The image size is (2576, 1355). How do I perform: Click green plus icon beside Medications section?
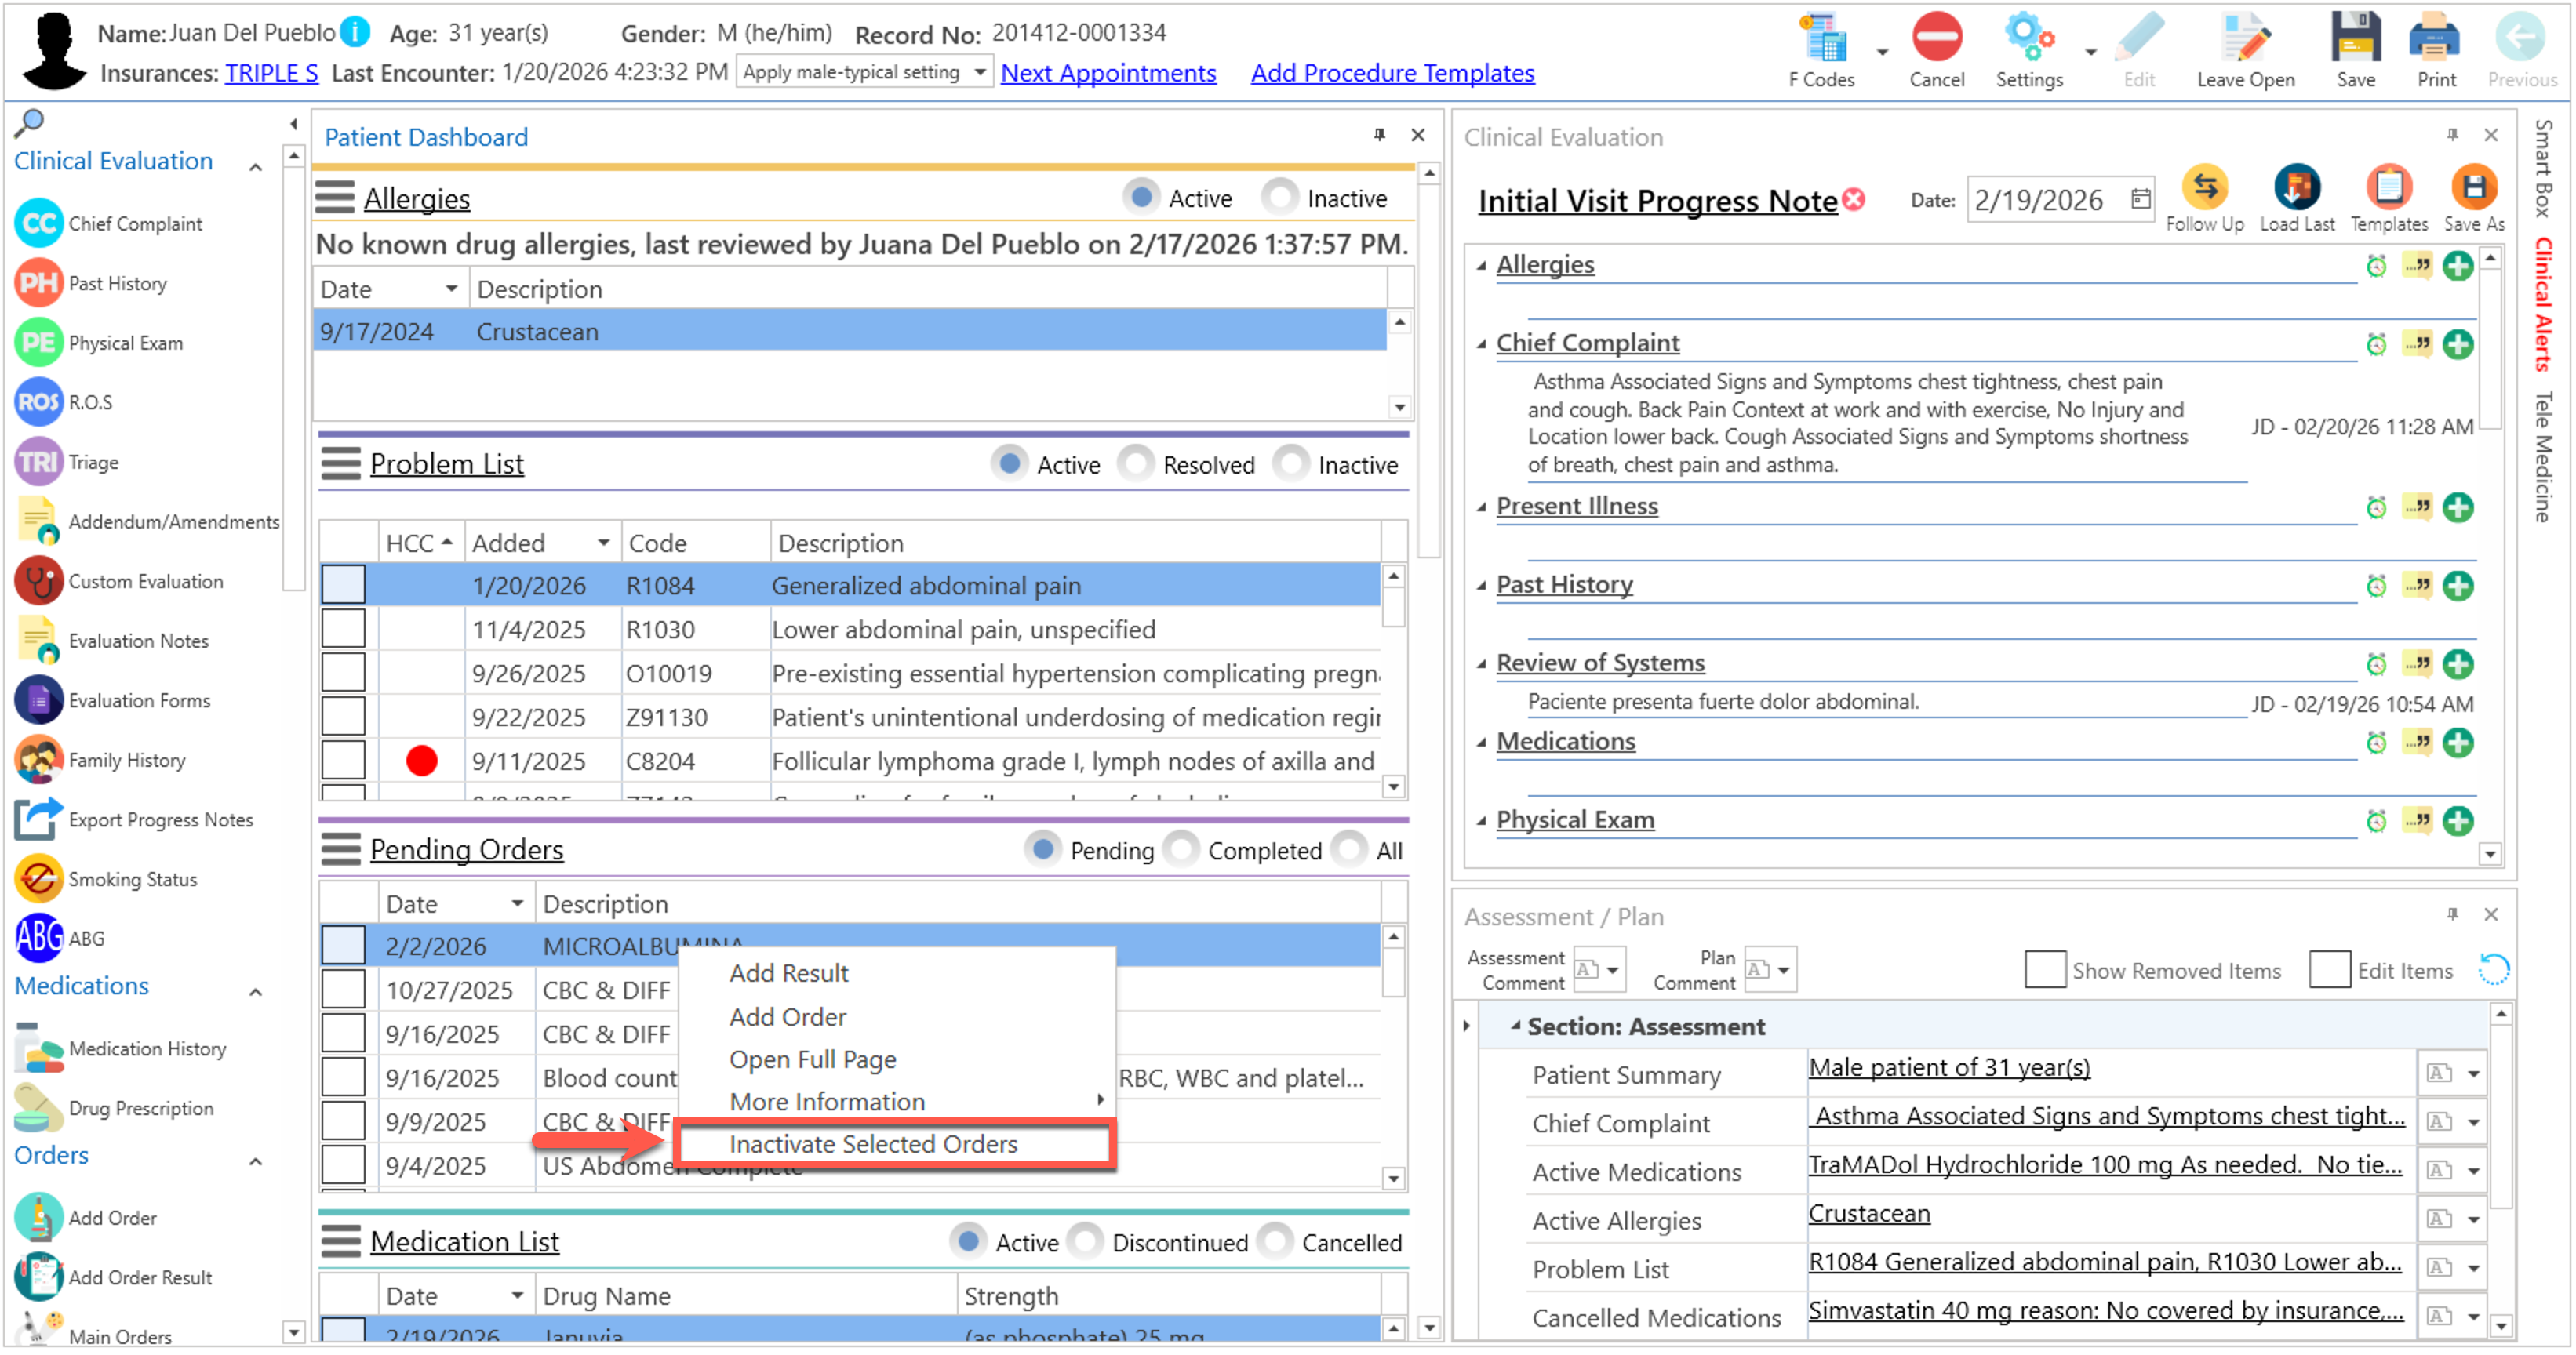click(x=2457, y=743)
